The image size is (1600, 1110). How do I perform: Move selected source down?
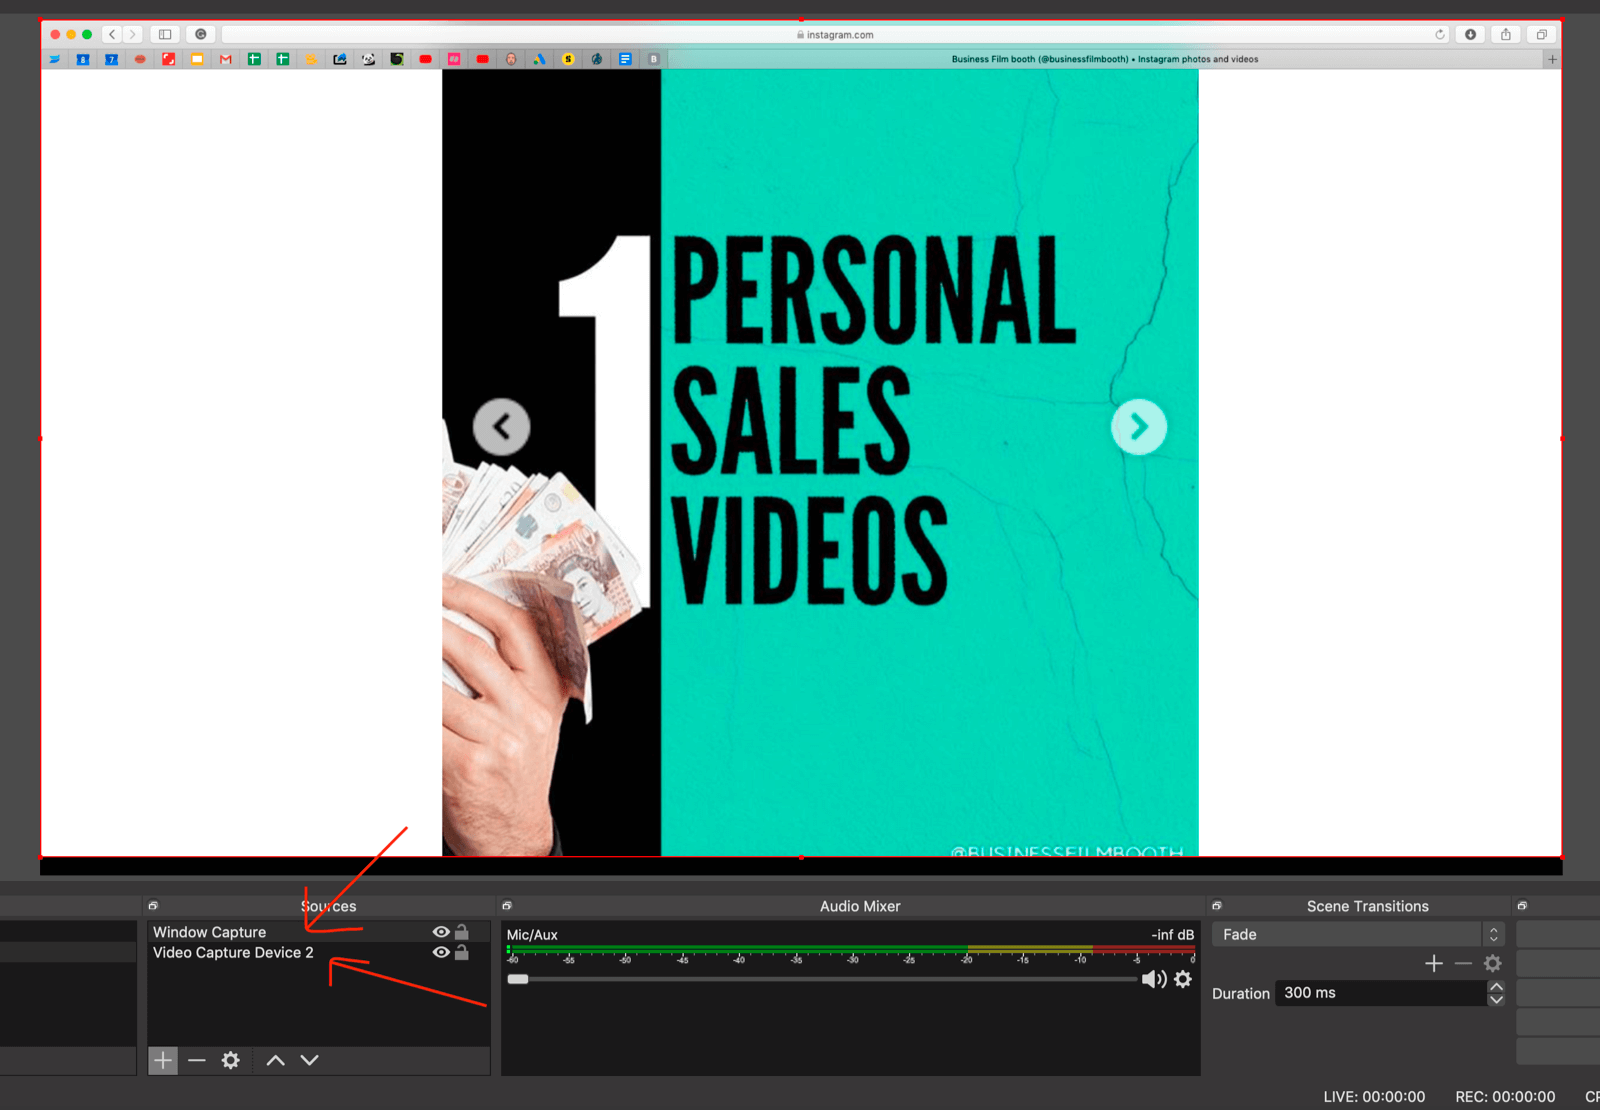pos(310,1060)
